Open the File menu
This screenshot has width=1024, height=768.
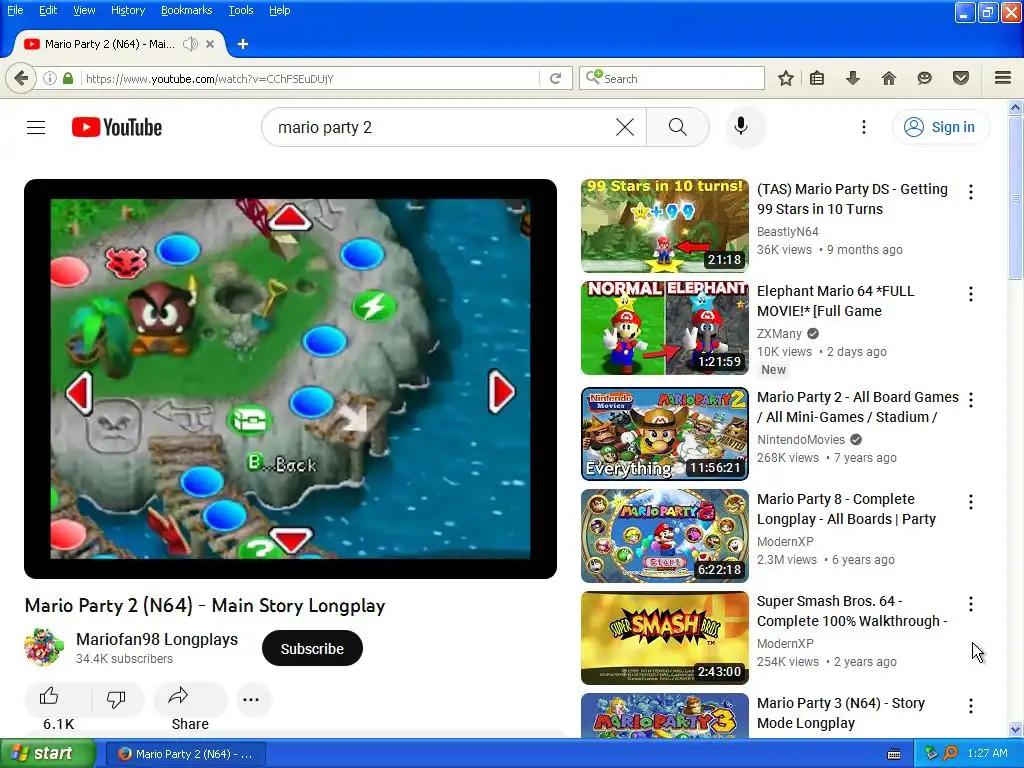coord(15,10)
